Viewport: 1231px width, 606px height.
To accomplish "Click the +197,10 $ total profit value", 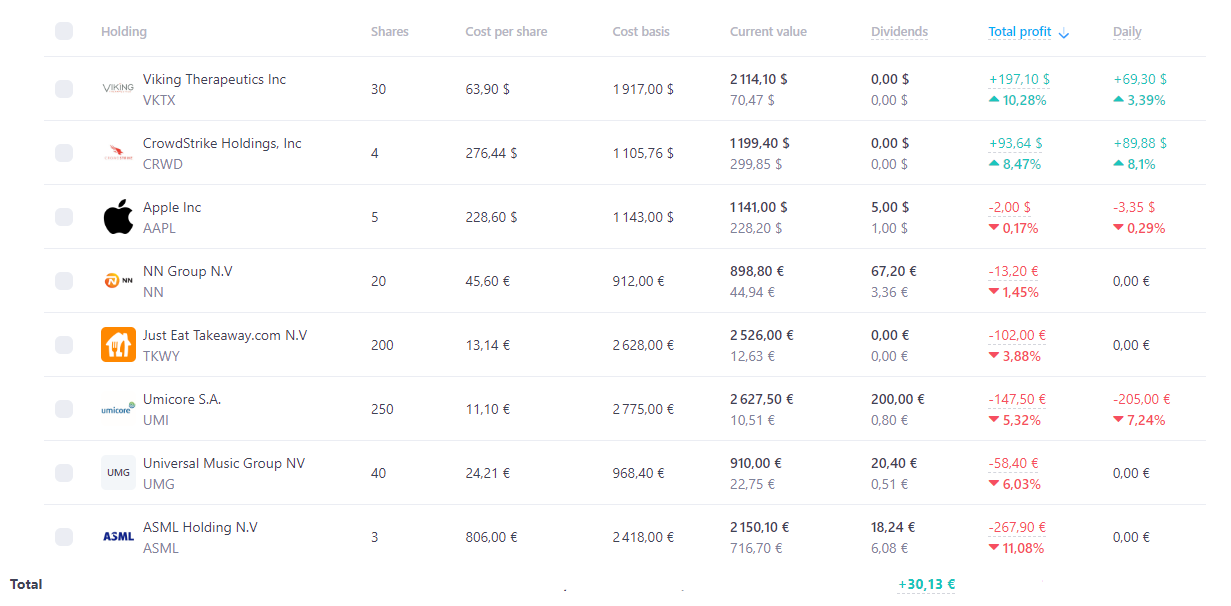I will [x=1019, y=79].
